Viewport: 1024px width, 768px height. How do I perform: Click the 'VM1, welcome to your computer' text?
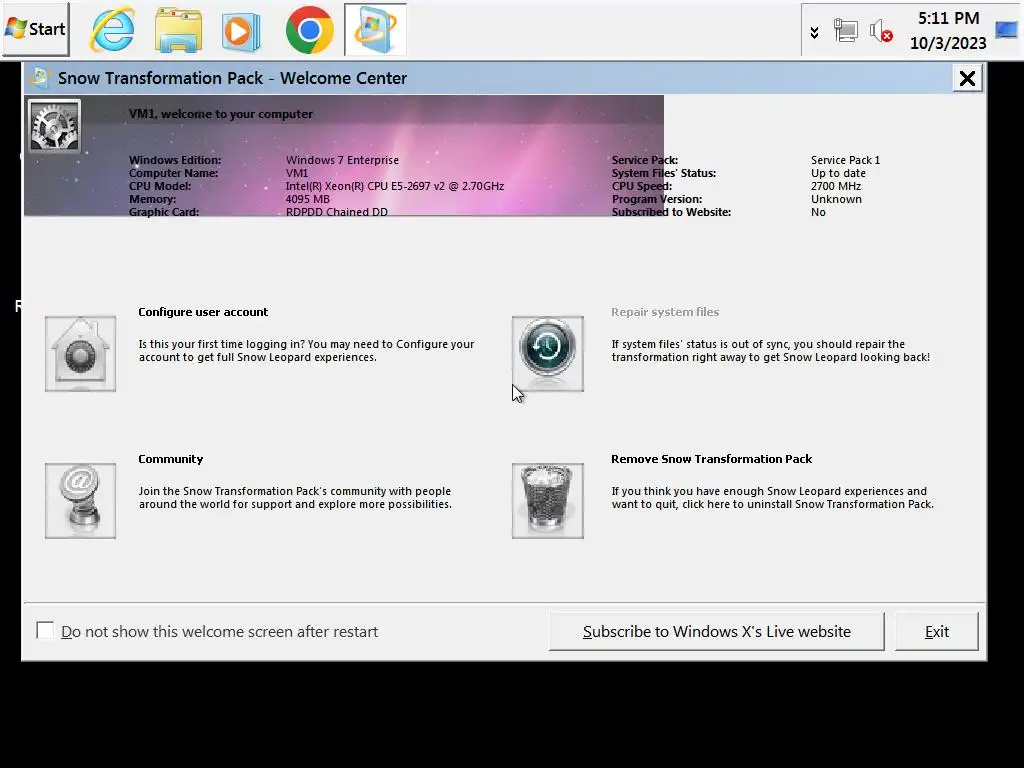coord(221,114)
